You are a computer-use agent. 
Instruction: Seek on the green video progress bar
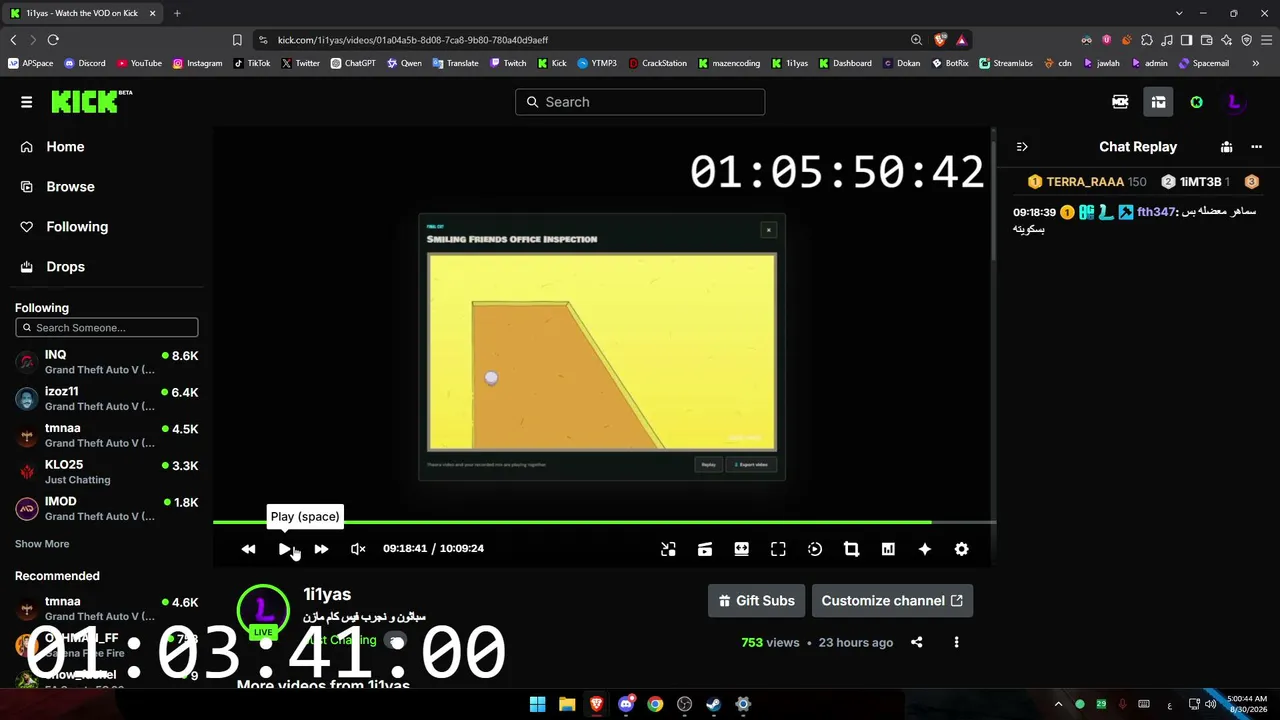(604, 522)
